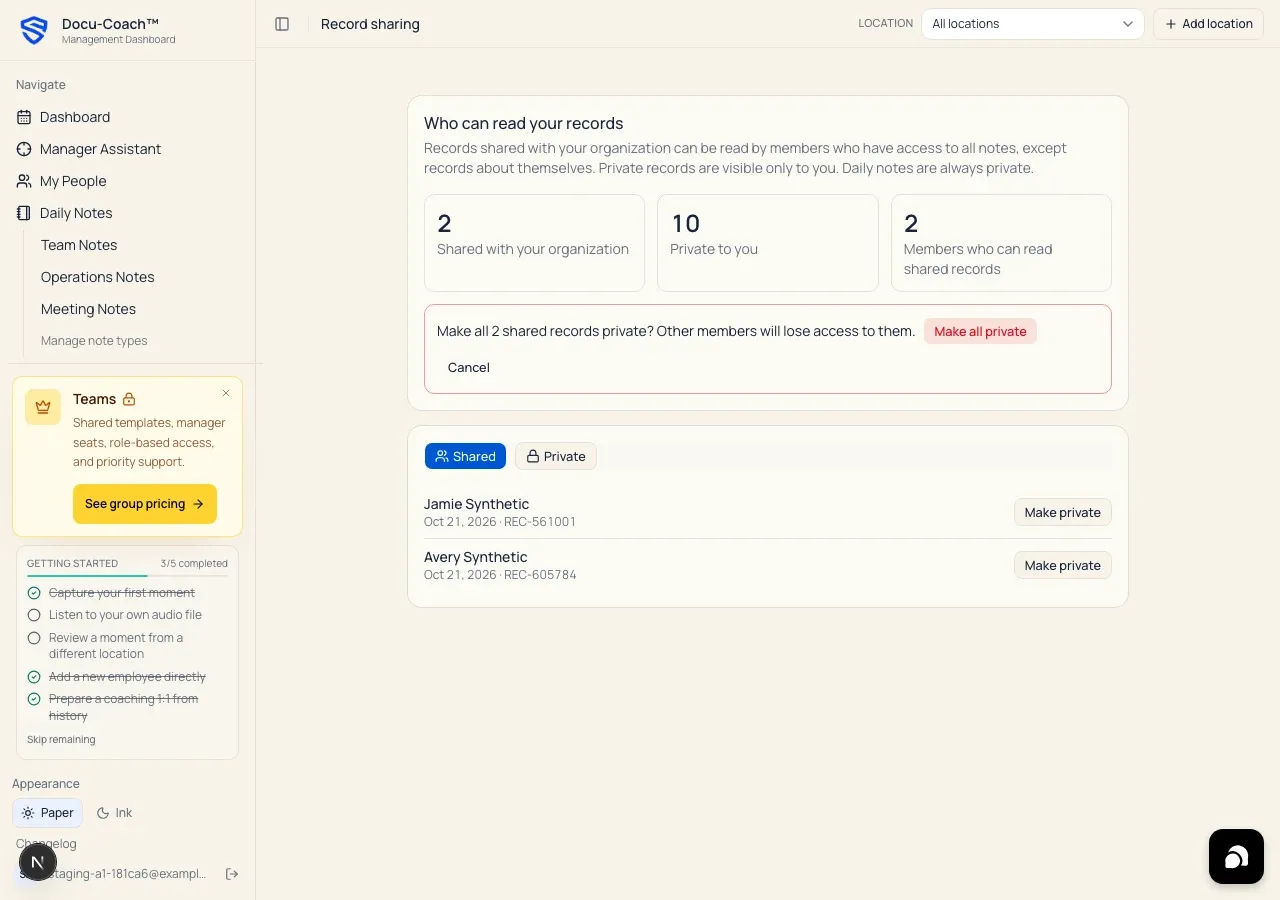Click the Docu-Coach shield logo
The width and height of the screenshot is (1280, 900).
pos(34,31)
